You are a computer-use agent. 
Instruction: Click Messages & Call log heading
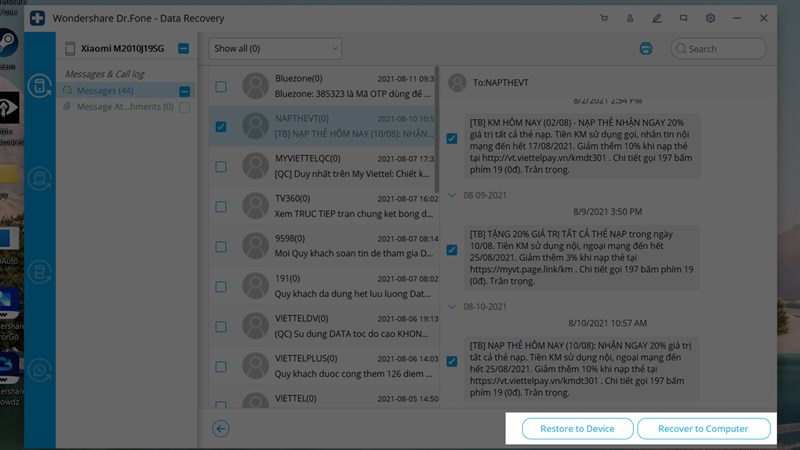pyautogui.click(x=105, y=74)
